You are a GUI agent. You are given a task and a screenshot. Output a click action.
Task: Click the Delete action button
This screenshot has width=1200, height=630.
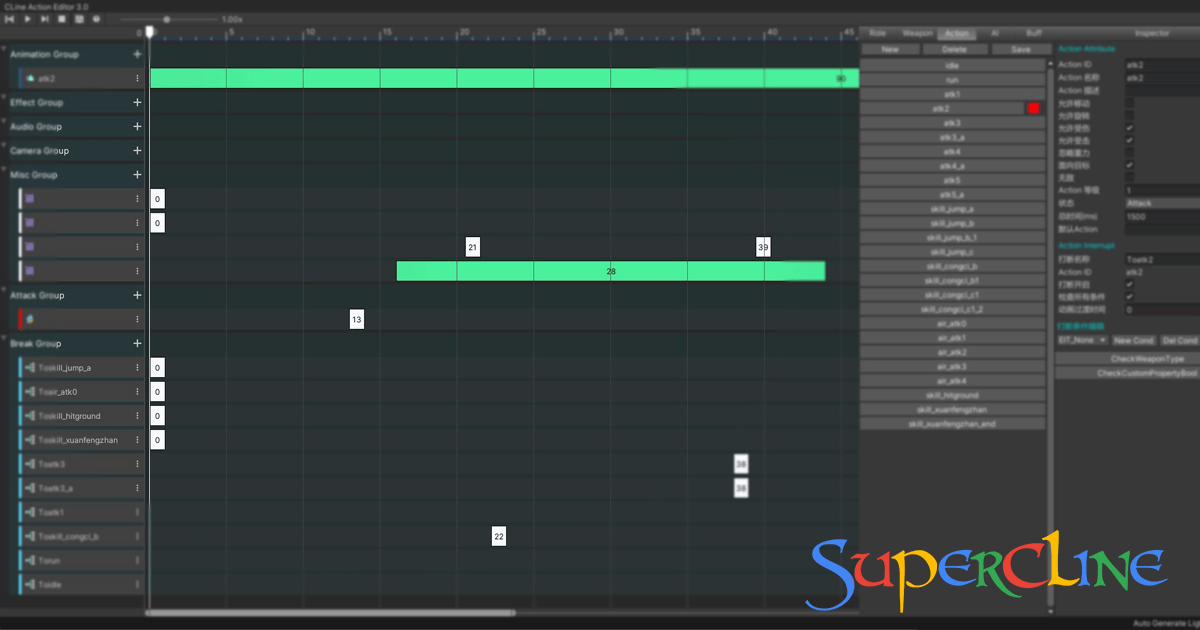coord(954,49)
